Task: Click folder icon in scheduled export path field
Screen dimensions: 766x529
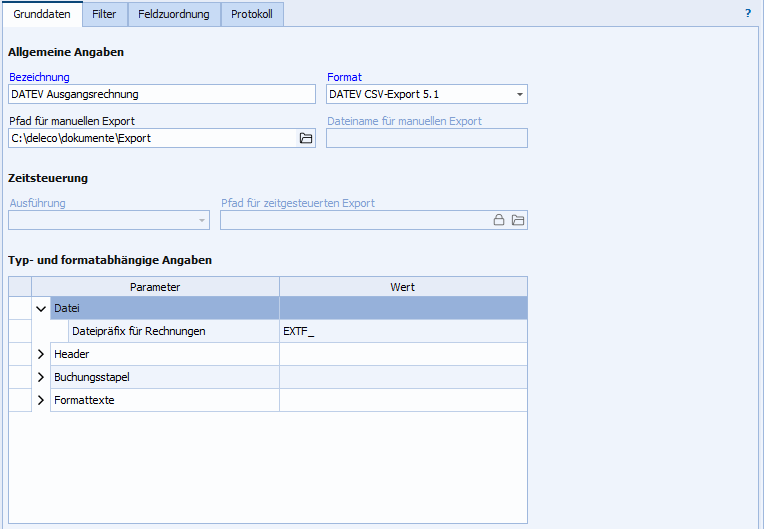Action: click(x=518, y=220)
